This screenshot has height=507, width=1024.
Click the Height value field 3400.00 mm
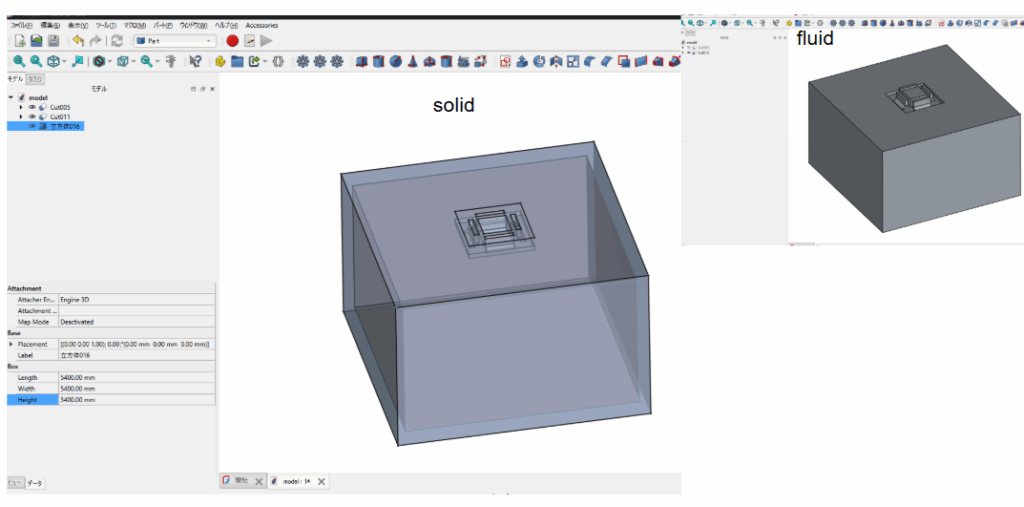point(136,399)
